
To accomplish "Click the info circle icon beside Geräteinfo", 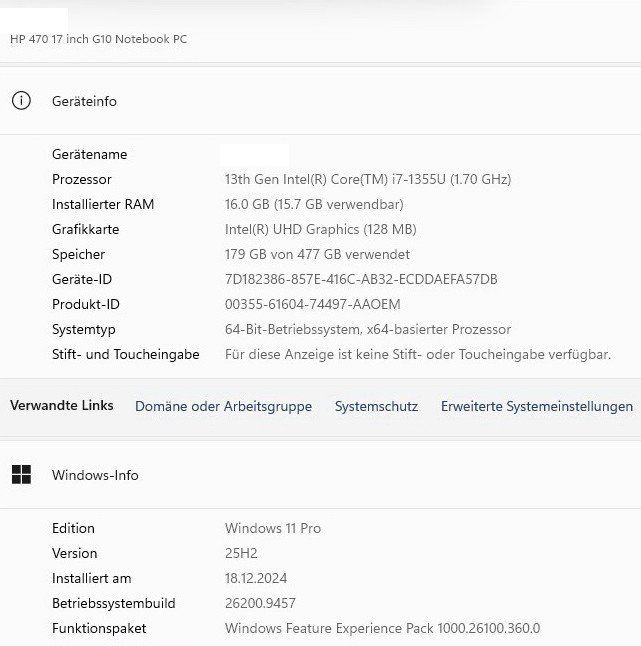I will tap(21, 101).
